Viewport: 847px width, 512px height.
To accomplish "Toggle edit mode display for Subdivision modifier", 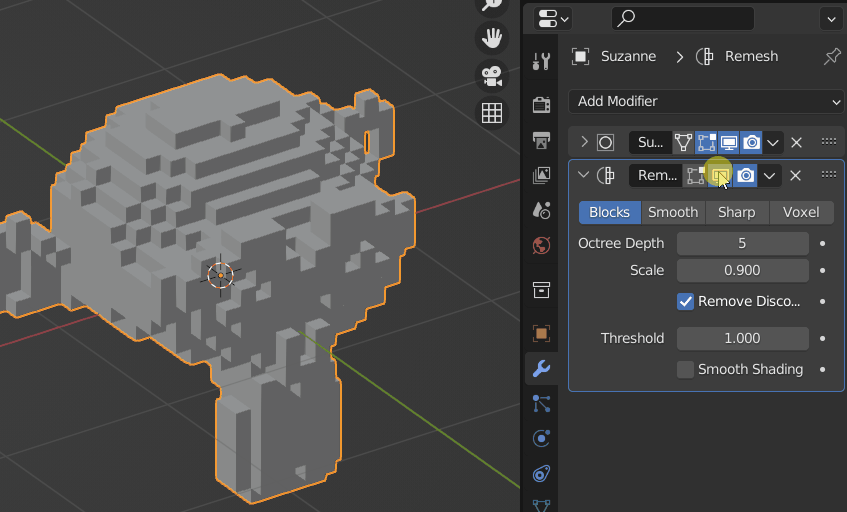I will point(706,143).
